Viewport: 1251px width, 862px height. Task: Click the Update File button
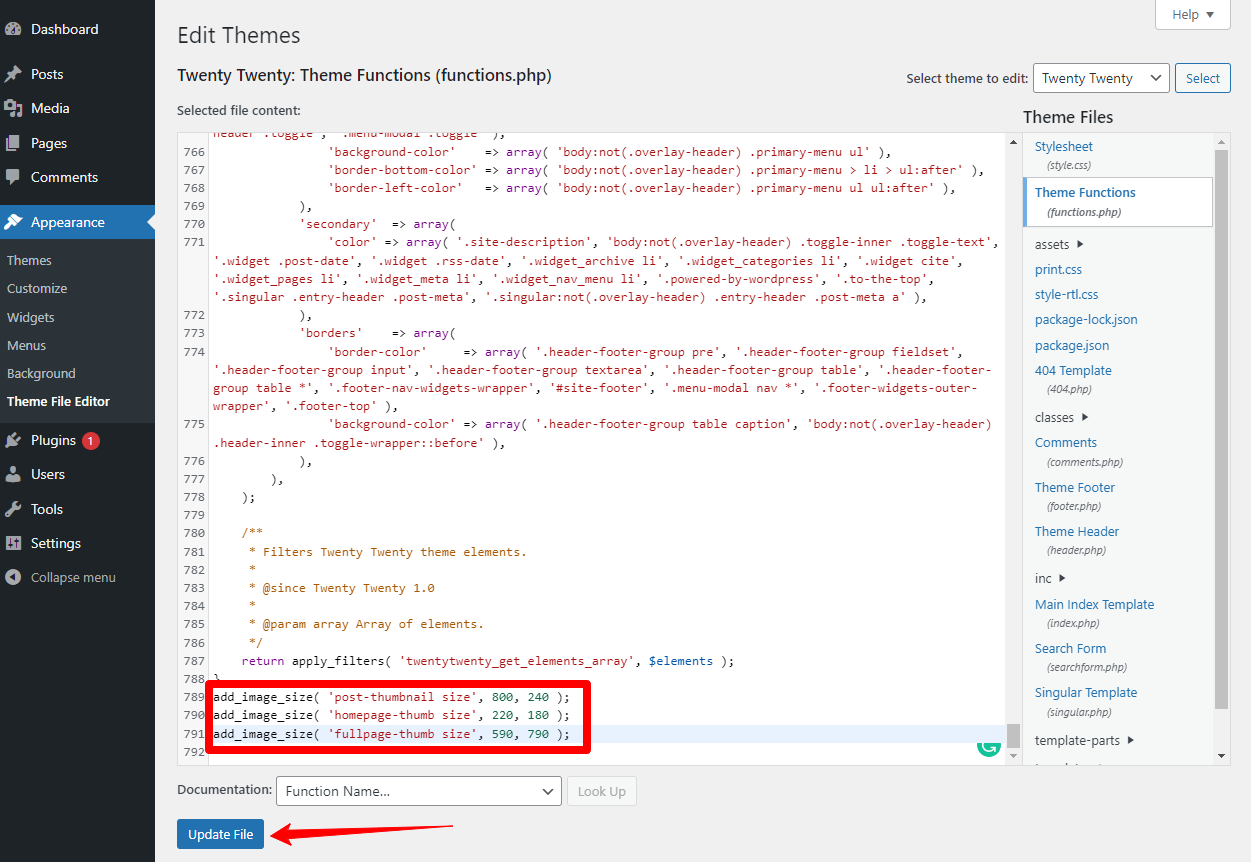(x=220, y=833)
